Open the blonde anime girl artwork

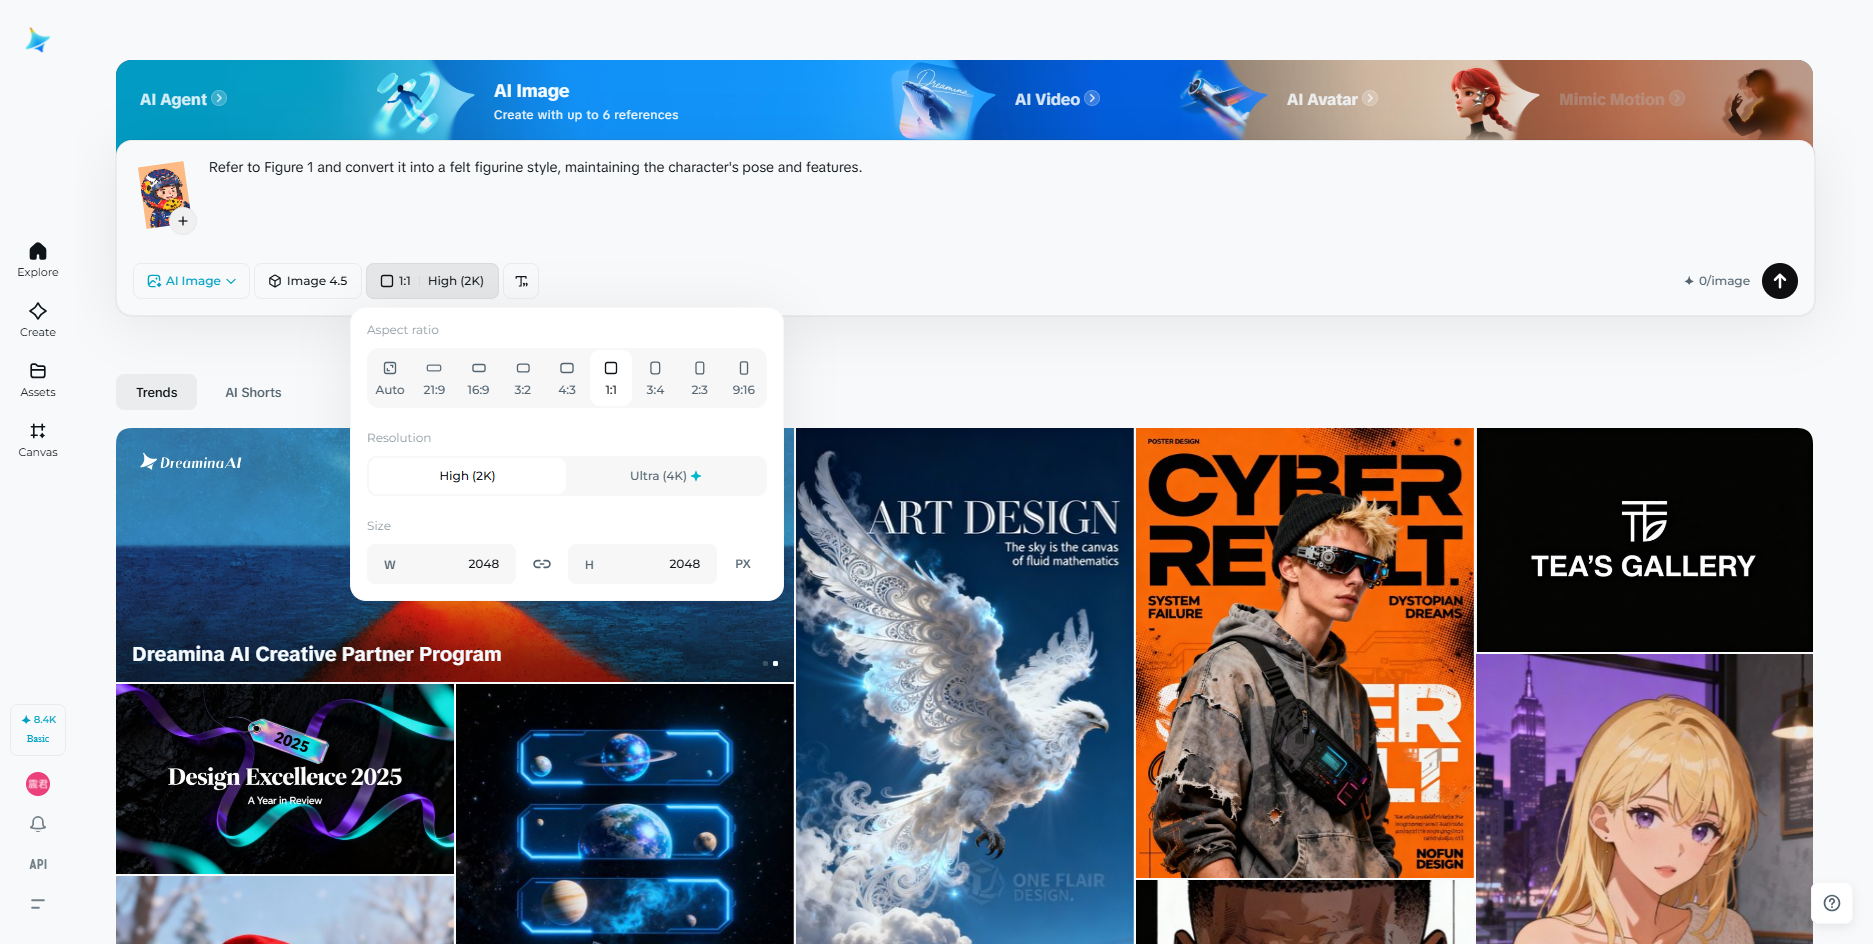(x=1645, y=799)
